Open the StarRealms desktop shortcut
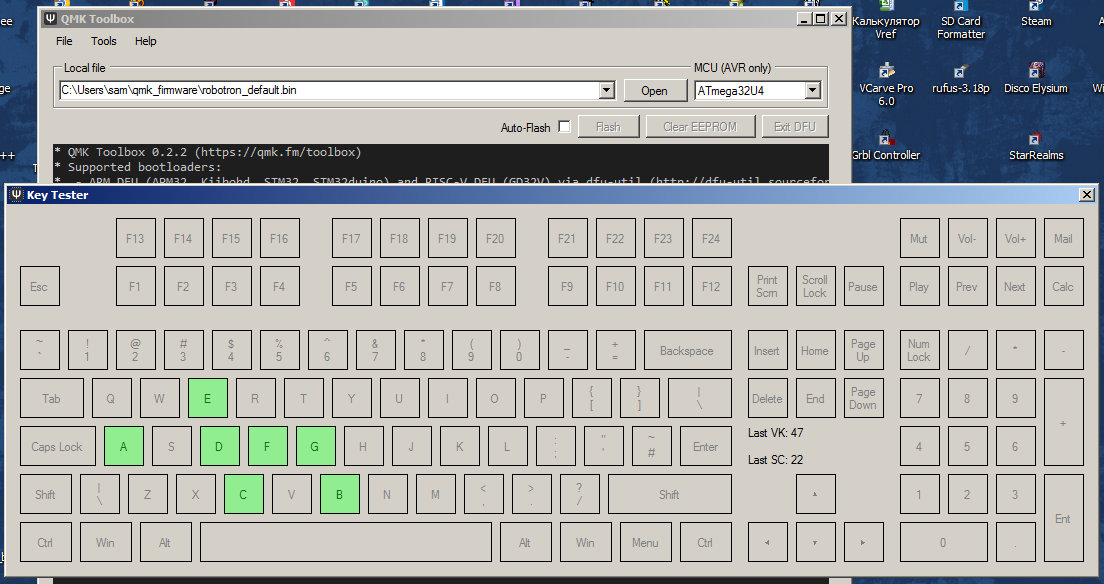This screenshot has width=1104, height=584. point(1036,144)
